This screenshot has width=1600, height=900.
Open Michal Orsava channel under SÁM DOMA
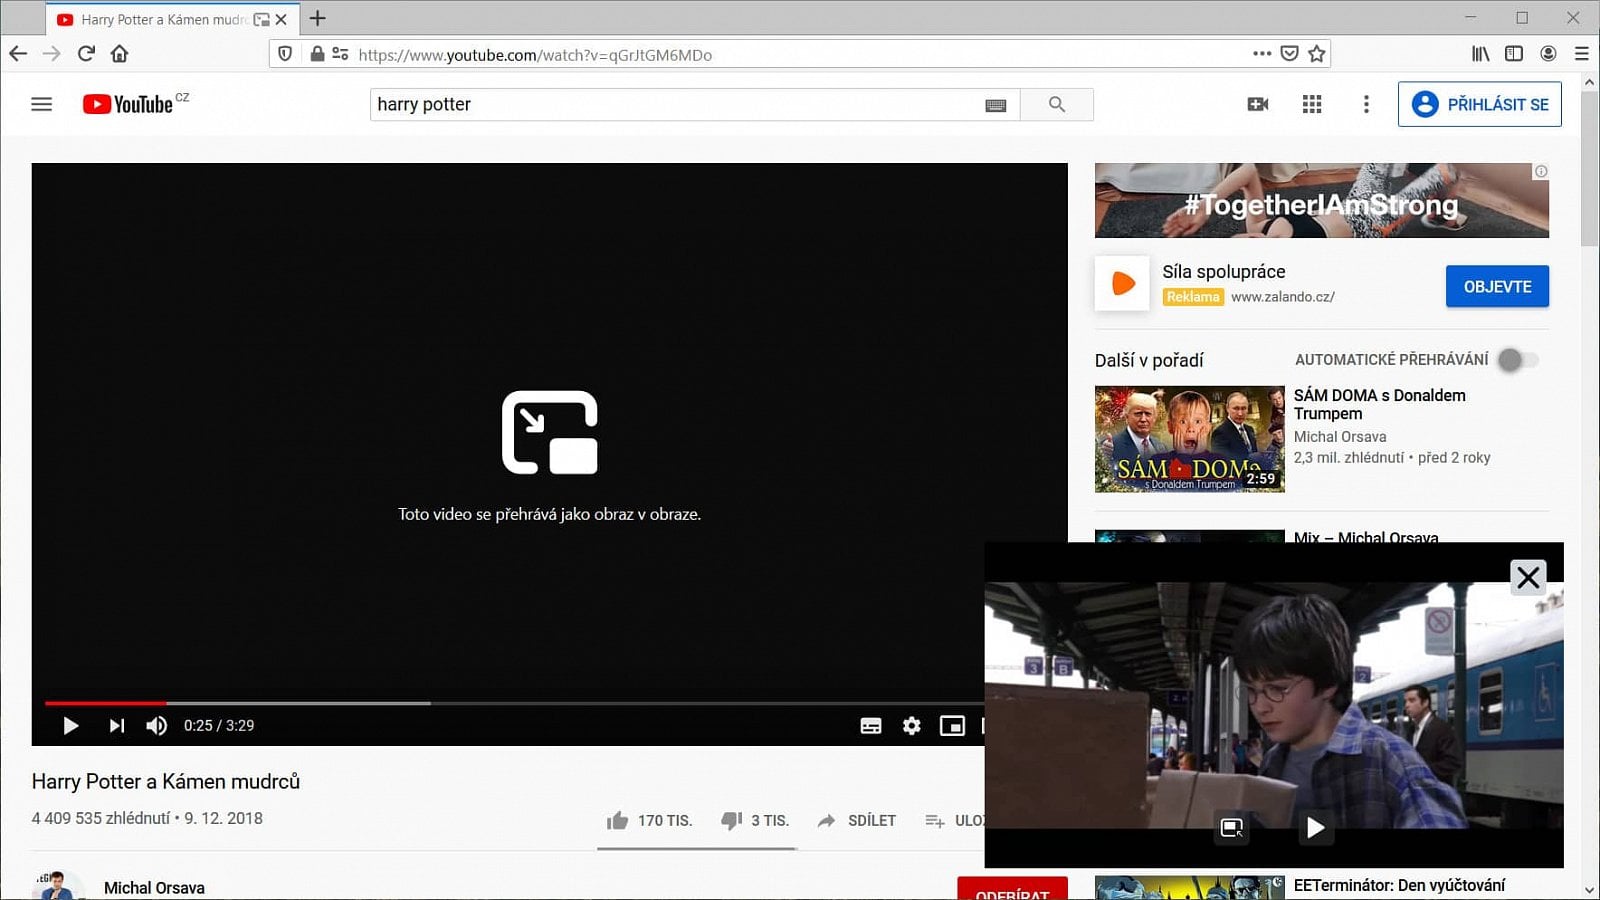(x=1340, y=437)
